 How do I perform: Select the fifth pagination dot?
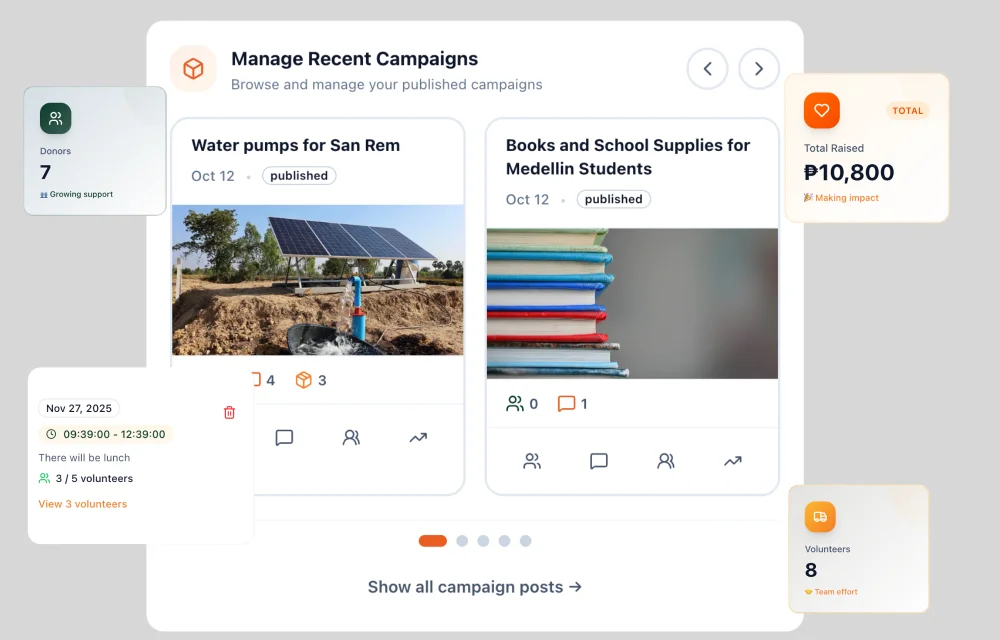coord(526,541)
